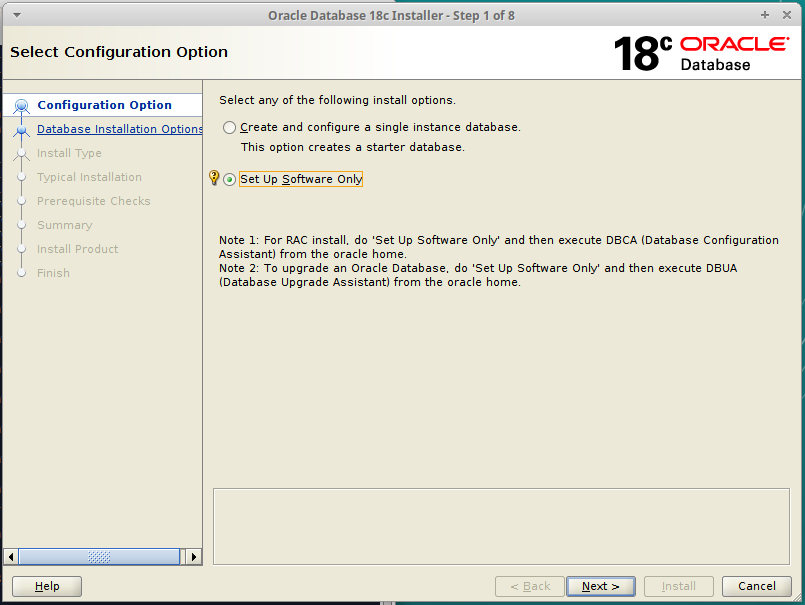Click the Oracle 18c Database logo
The width and height of the screenshot is (805, 605).
coord(701,53)
